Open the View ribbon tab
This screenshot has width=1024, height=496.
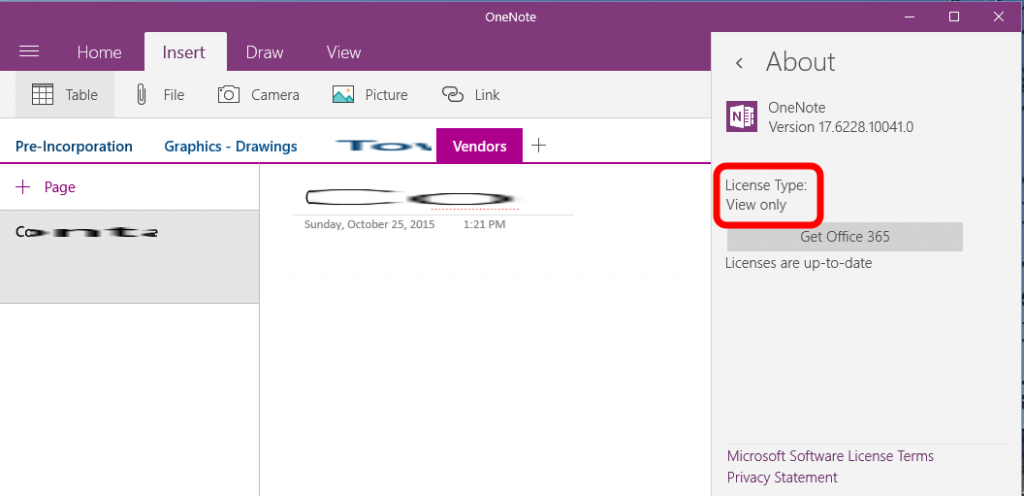tap(343, 53)
